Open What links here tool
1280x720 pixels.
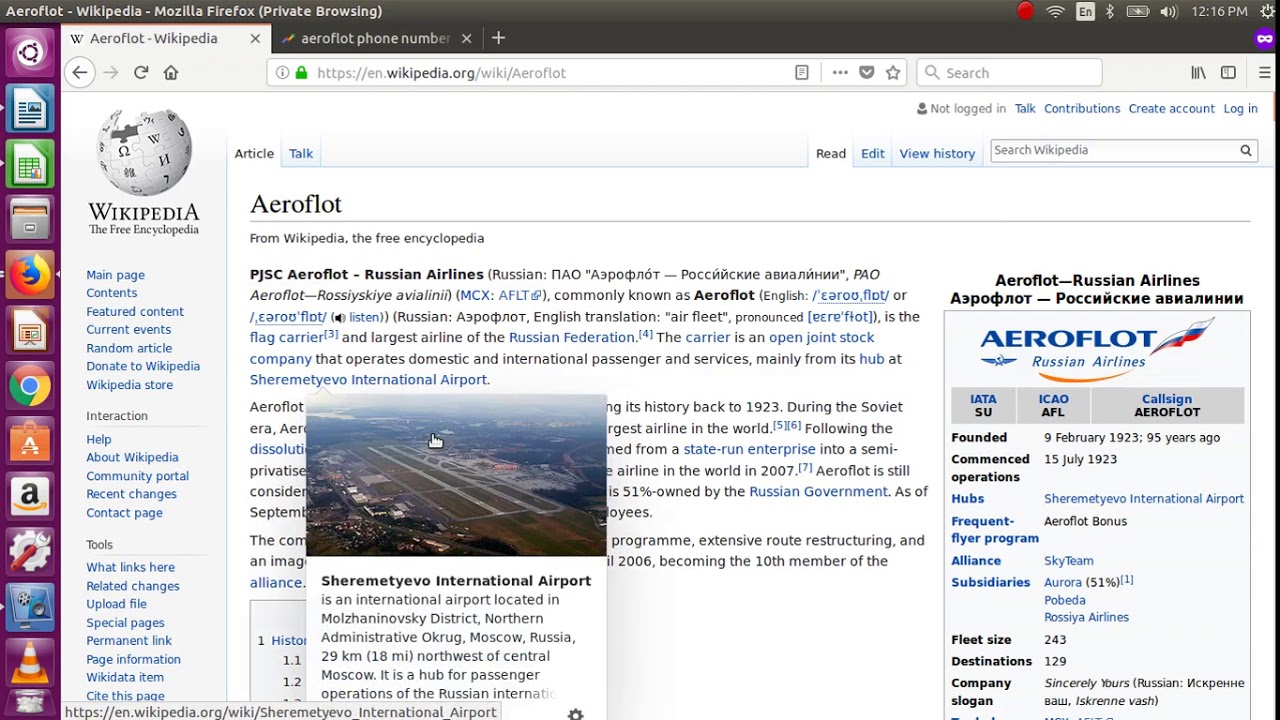pyautogui.click(x=130, y=567)
